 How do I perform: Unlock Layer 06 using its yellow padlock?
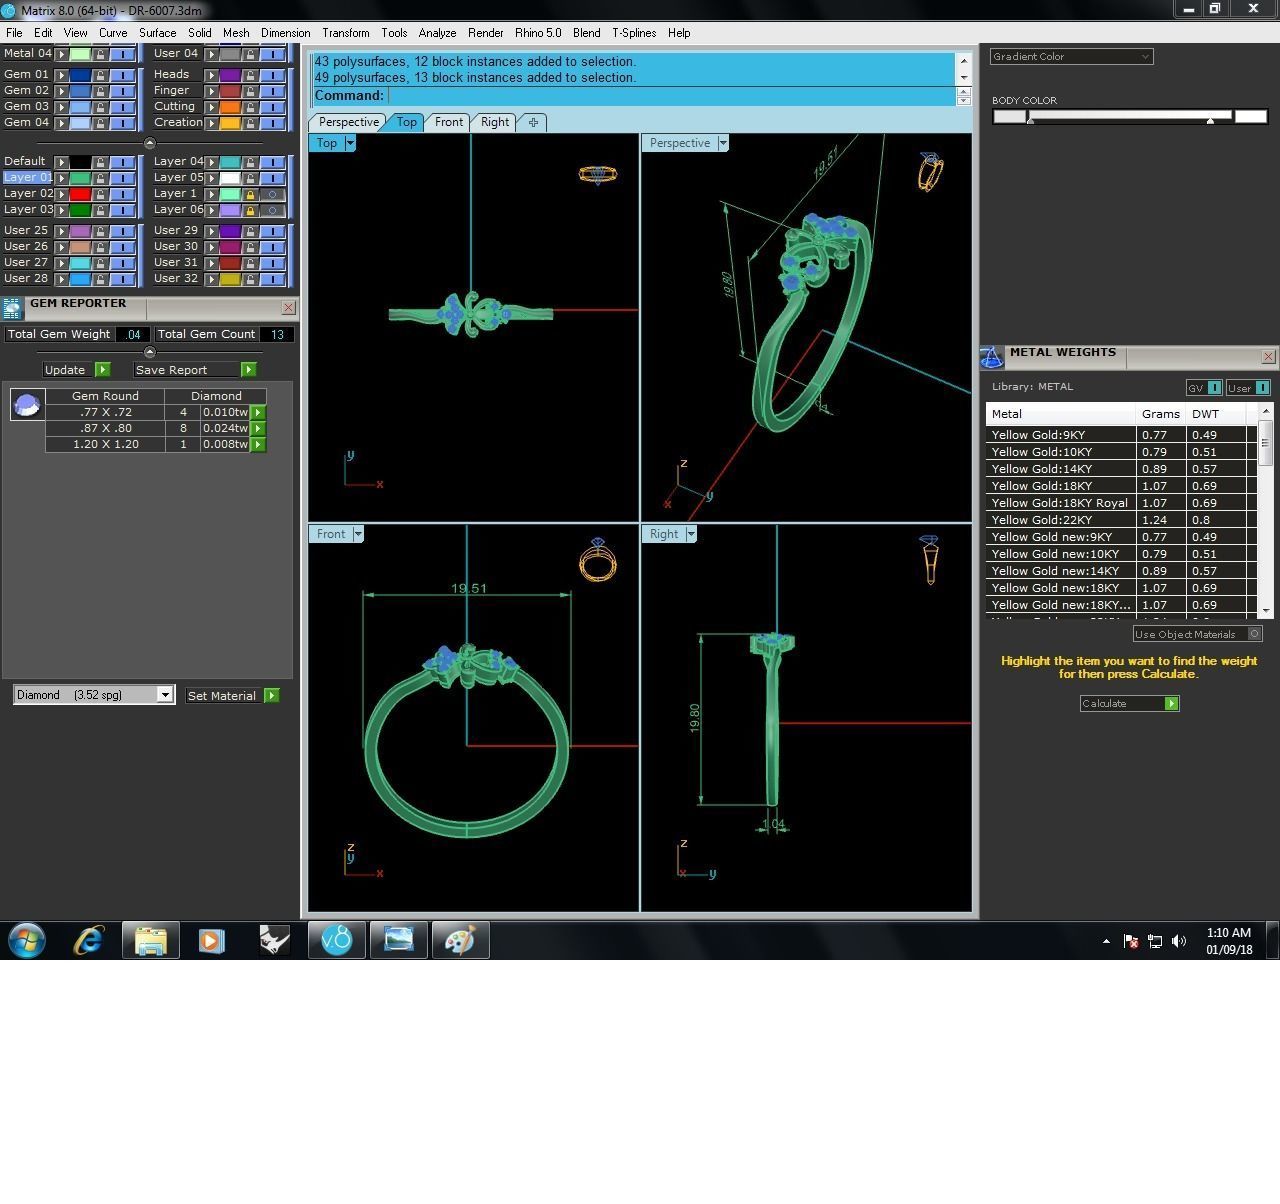point(250,210)
